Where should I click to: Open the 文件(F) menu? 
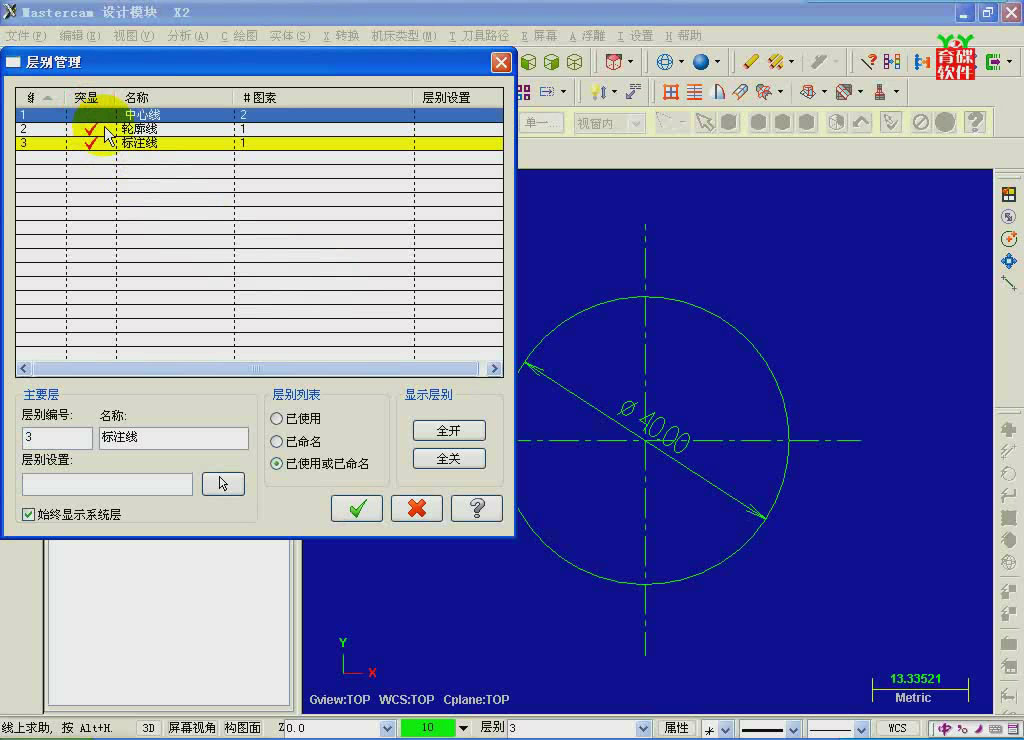pyautogui.click(x=26, y=36)
